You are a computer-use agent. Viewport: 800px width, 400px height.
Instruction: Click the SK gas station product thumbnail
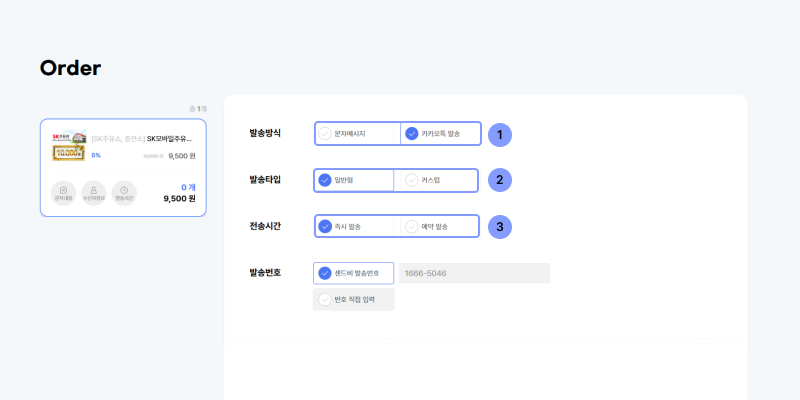69,145
